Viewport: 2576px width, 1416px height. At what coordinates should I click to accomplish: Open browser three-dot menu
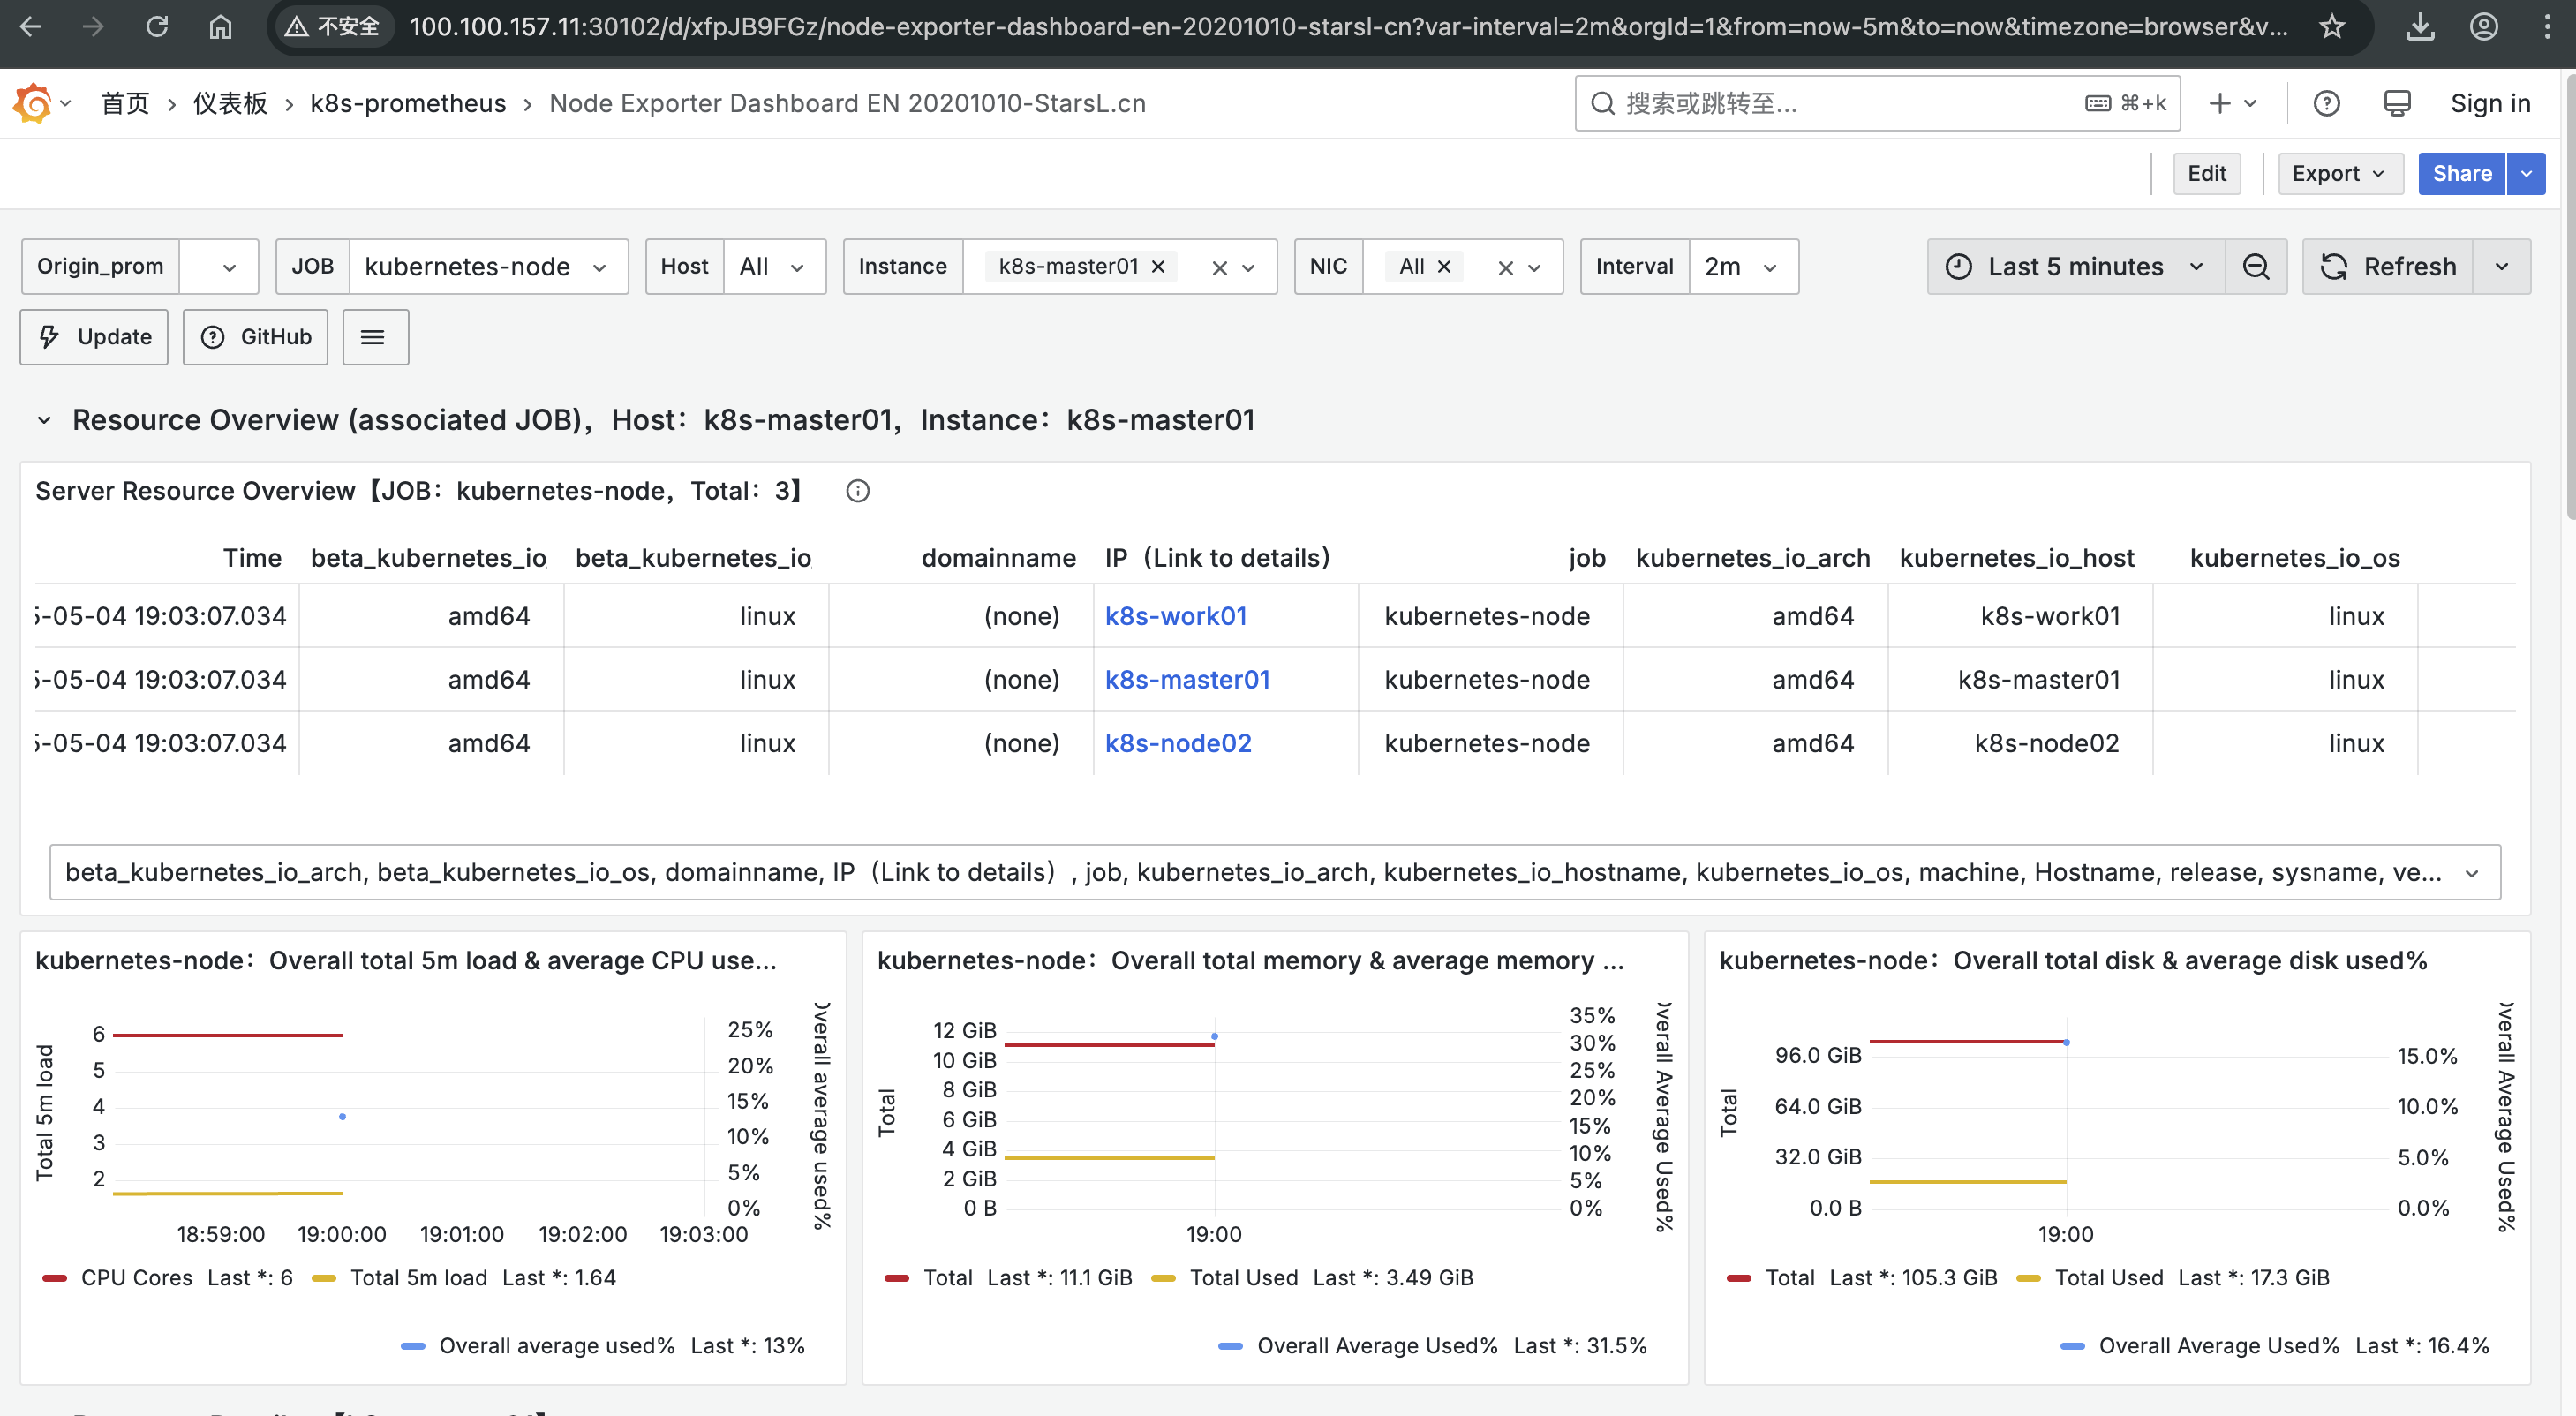click(x=2547, y=27)
